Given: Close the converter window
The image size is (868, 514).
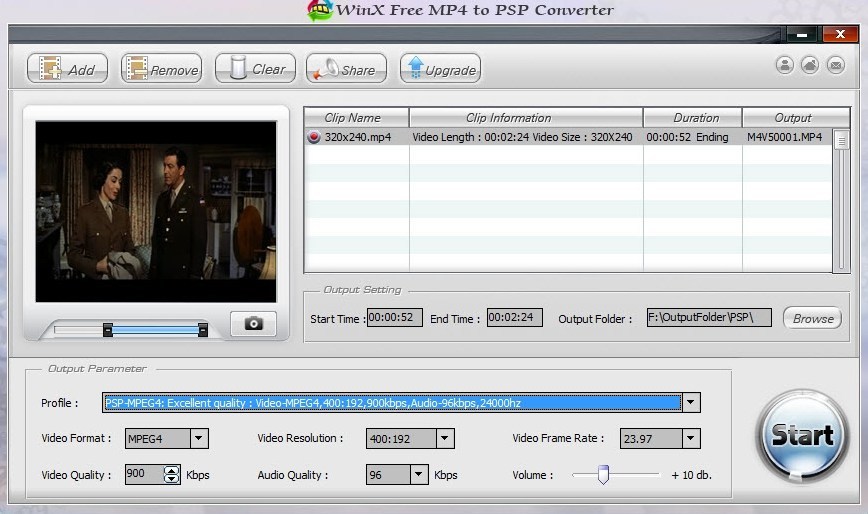Looking at the screenshot, I should click(x=840, y=34).
